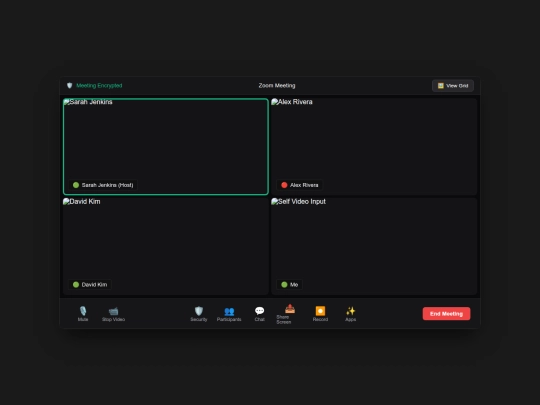Viewport: 540px width, 405px height.
Task: Select David Kim video tile
Action: 166,246
